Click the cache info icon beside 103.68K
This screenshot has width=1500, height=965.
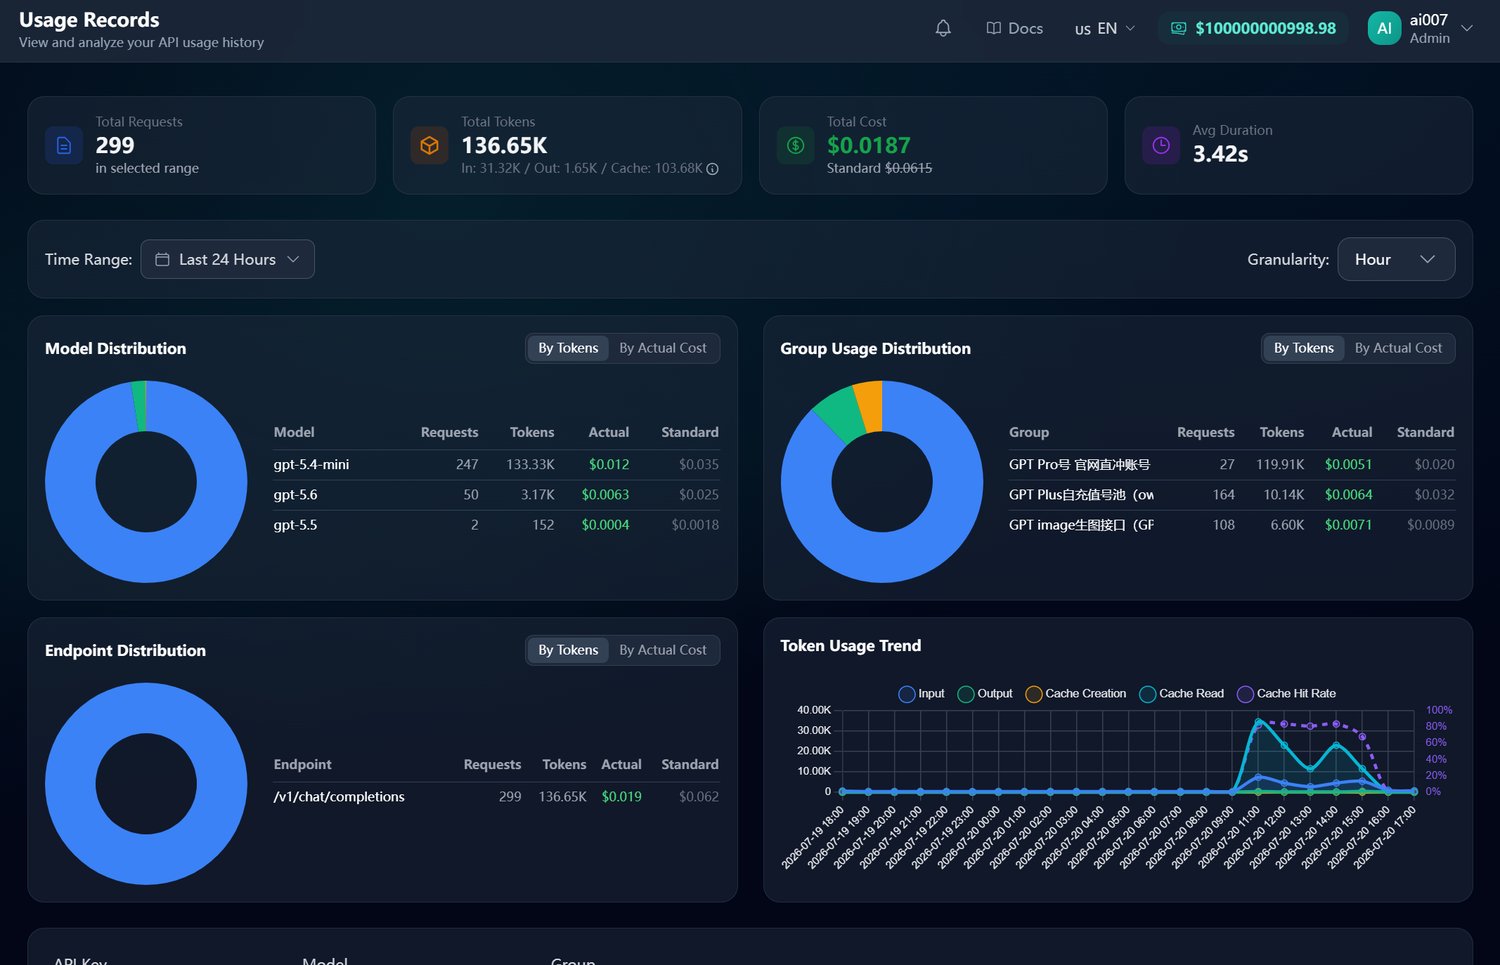(x=713, y=169)
